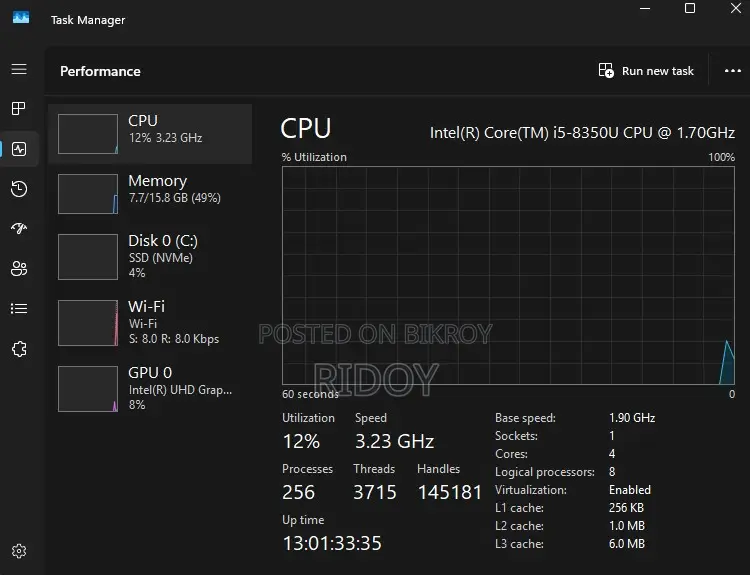Click the L2 cache 1.0 MB value
750x575 pixels.
[x=627, y=526]
